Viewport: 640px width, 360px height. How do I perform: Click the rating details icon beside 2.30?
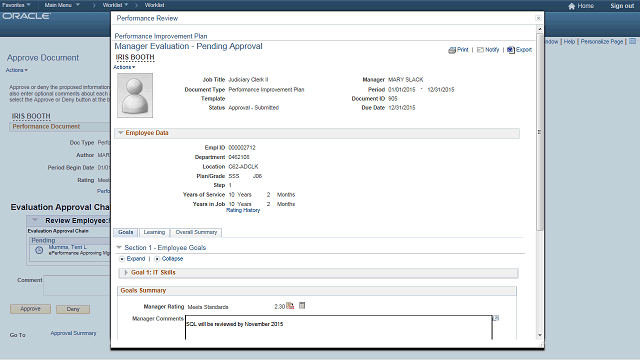290,306
